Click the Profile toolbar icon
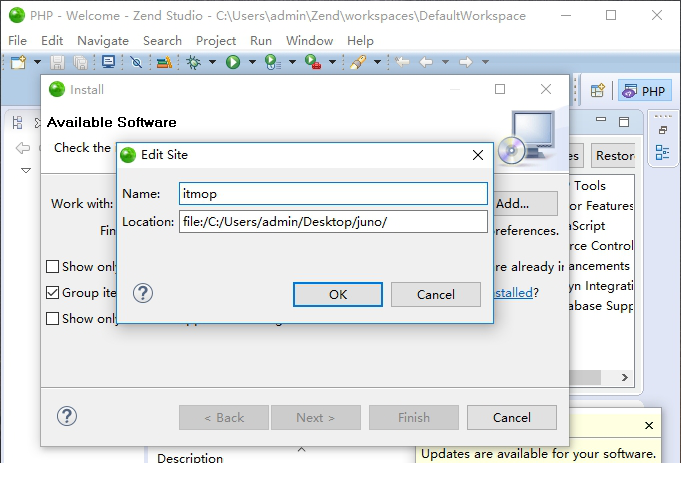 [272, 62]
